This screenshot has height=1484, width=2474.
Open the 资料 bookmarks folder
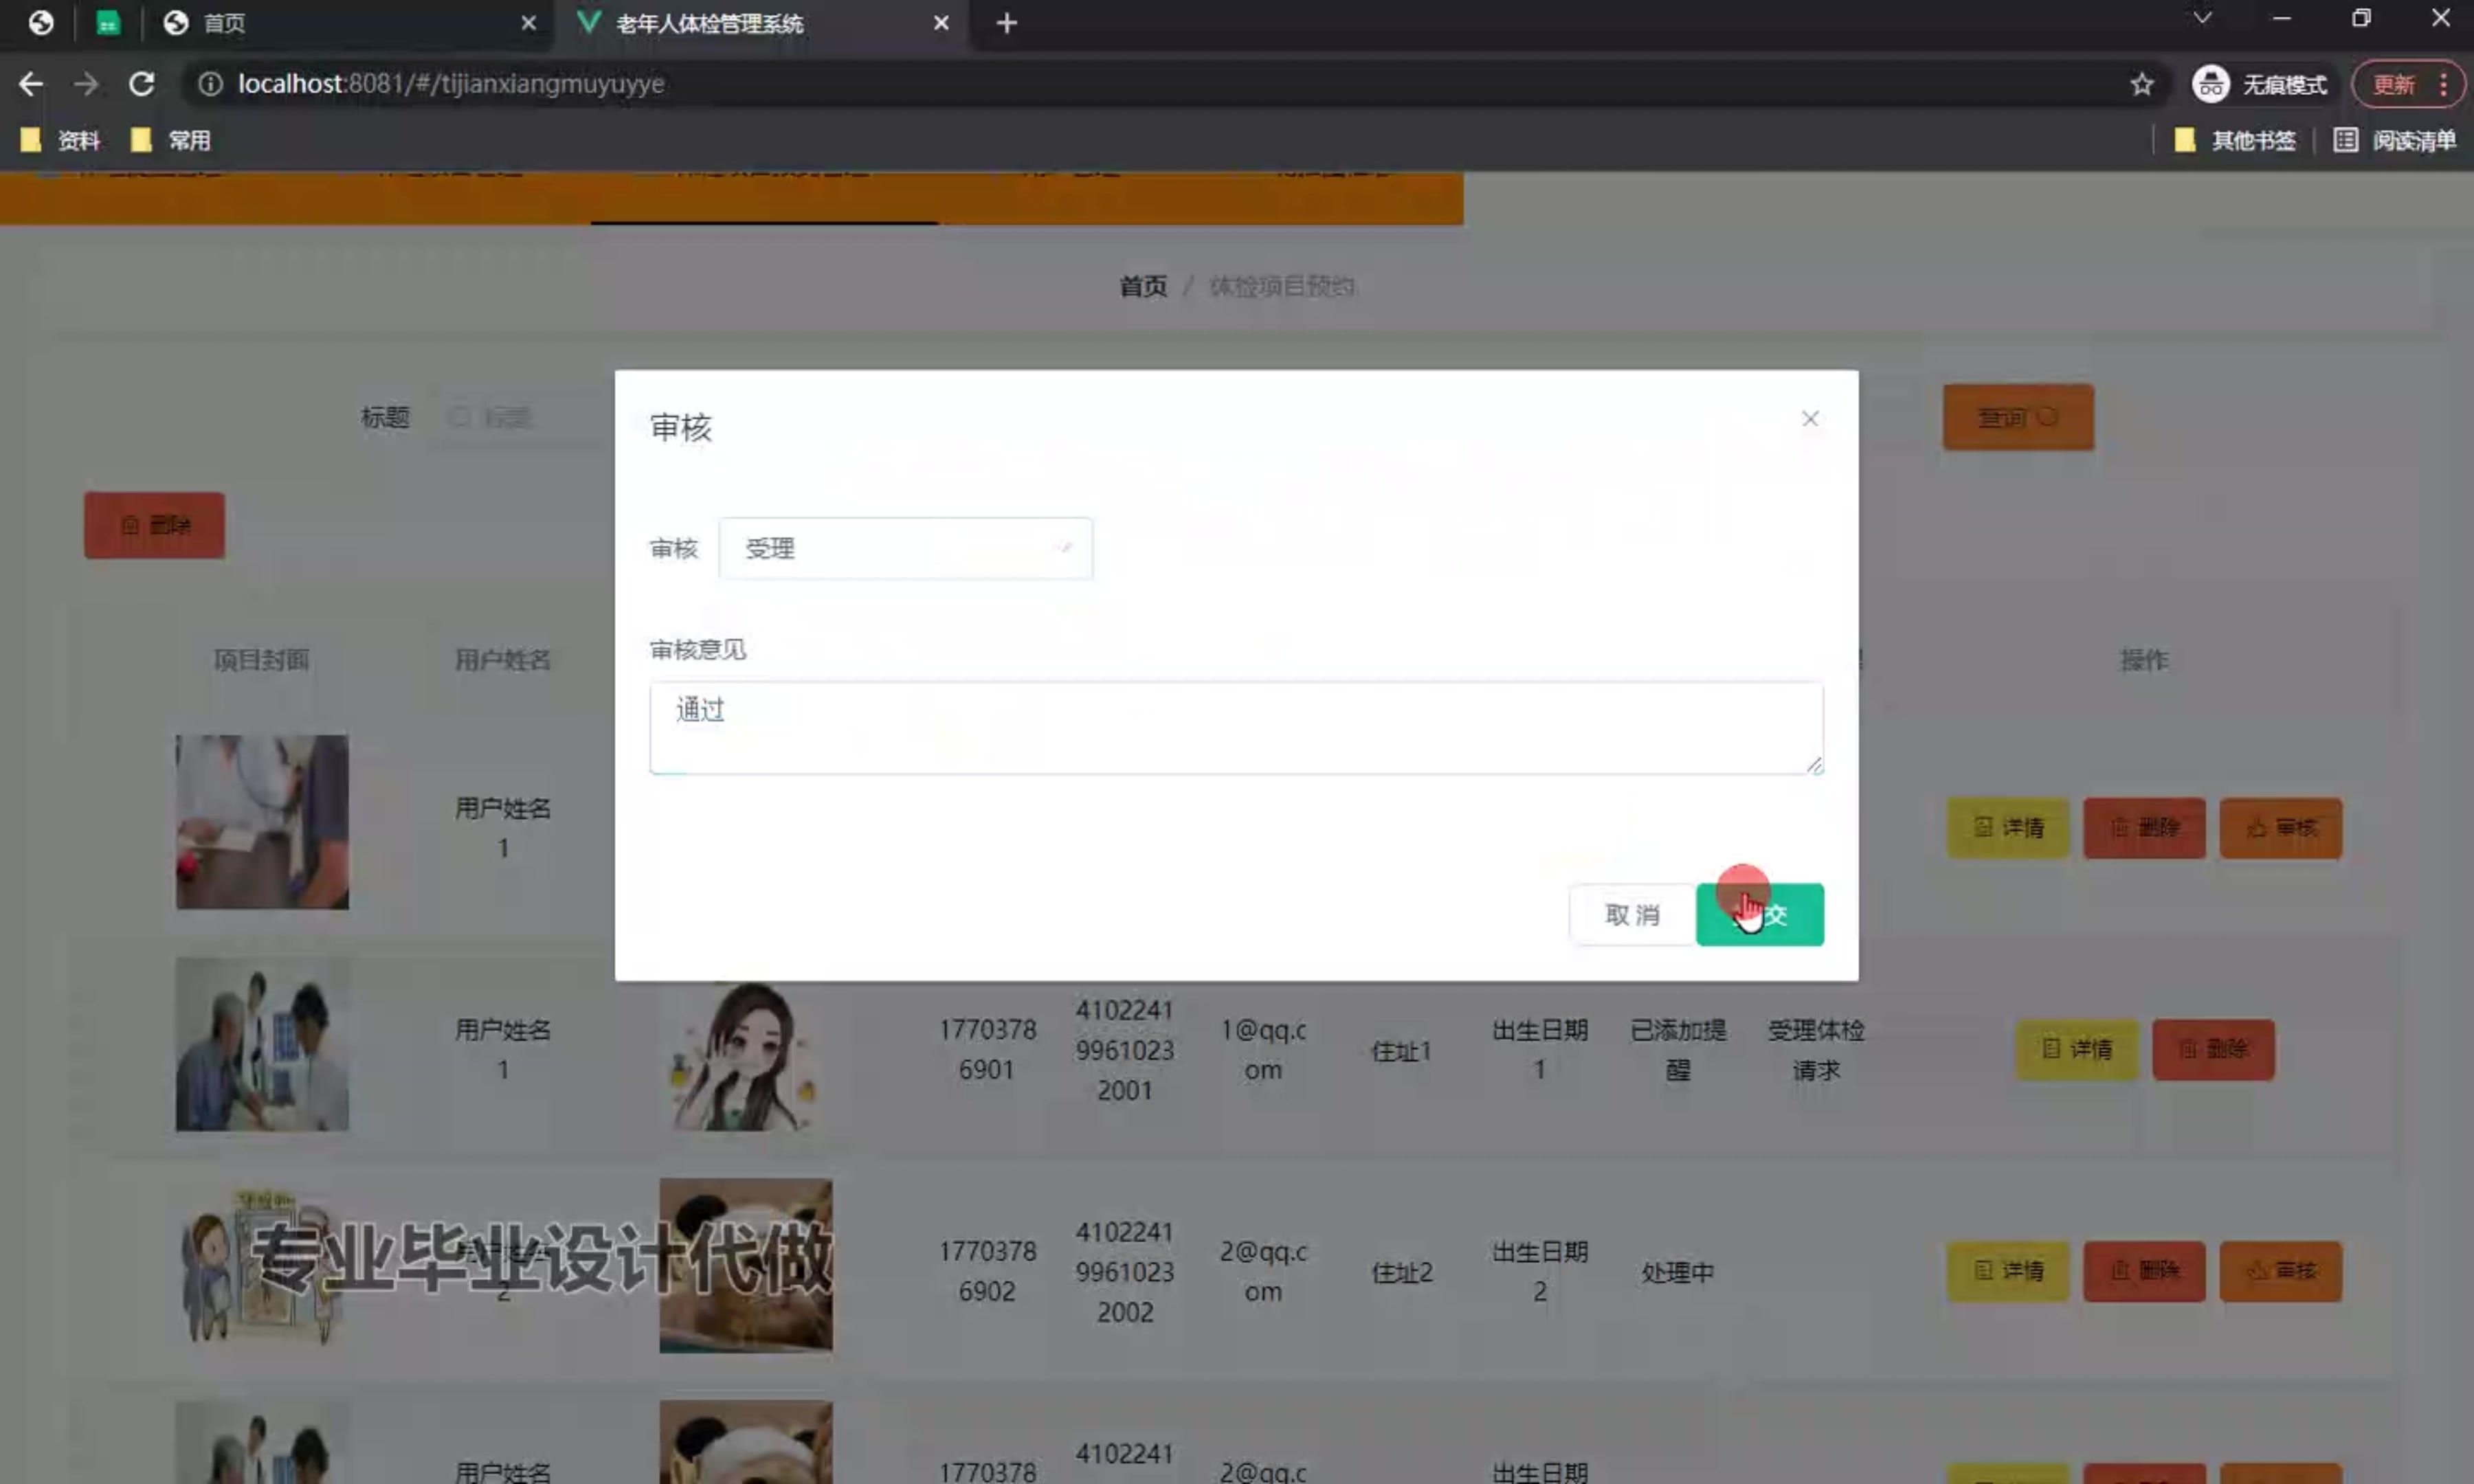point(60,140)
